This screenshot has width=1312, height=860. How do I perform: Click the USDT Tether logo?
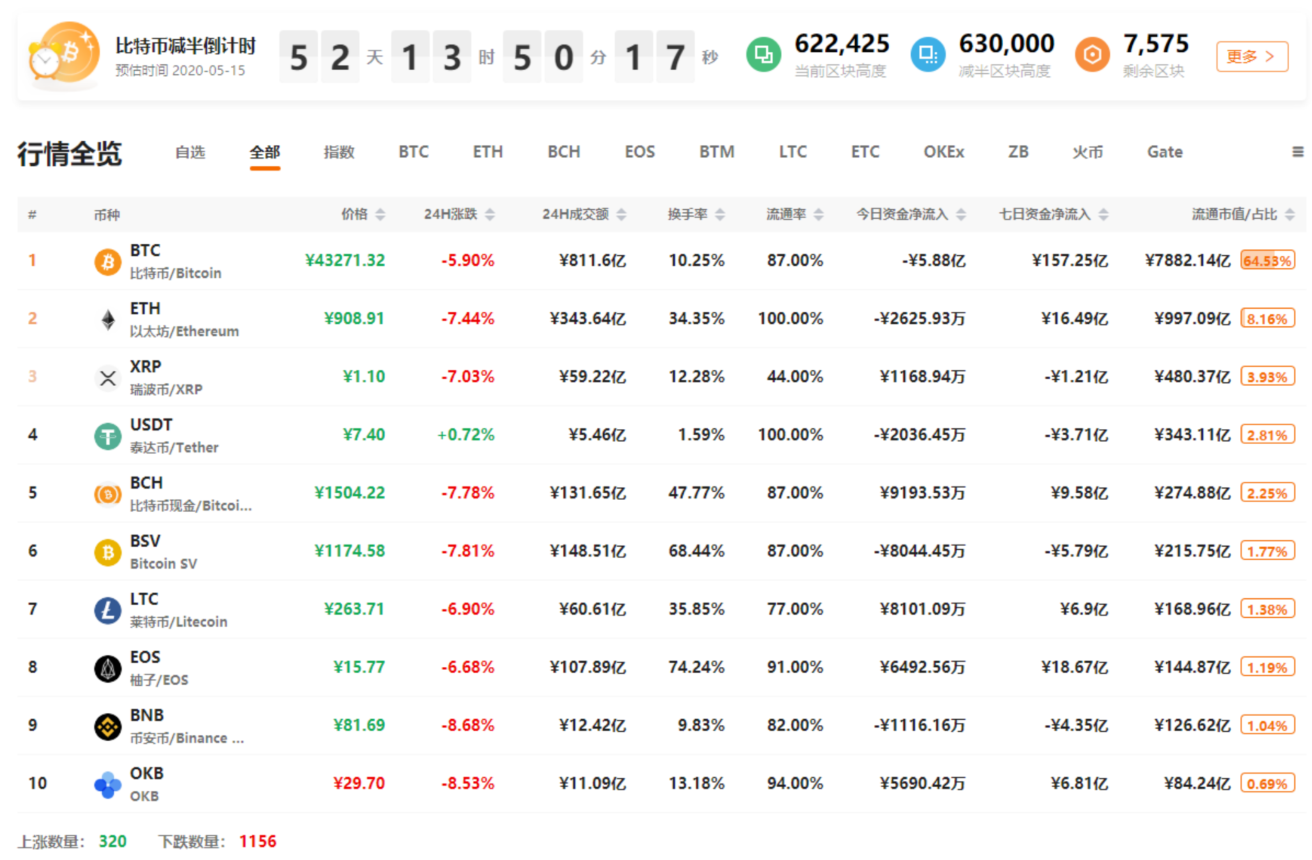click(x=107, y=435)
